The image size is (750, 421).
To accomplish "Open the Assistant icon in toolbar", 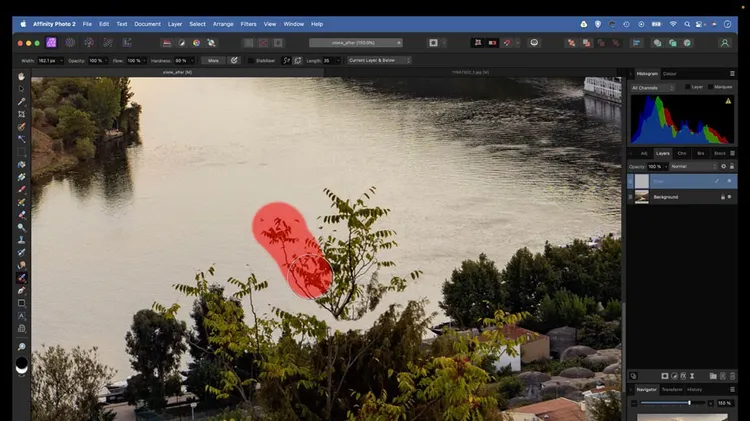I will tap(534, 43).
